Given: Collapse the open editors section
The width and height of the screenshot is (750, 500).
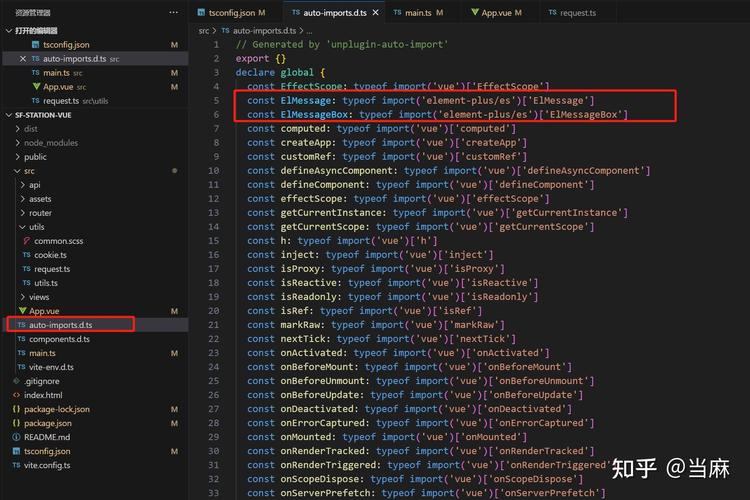Looking at the screenshot, I should [9, 31].
